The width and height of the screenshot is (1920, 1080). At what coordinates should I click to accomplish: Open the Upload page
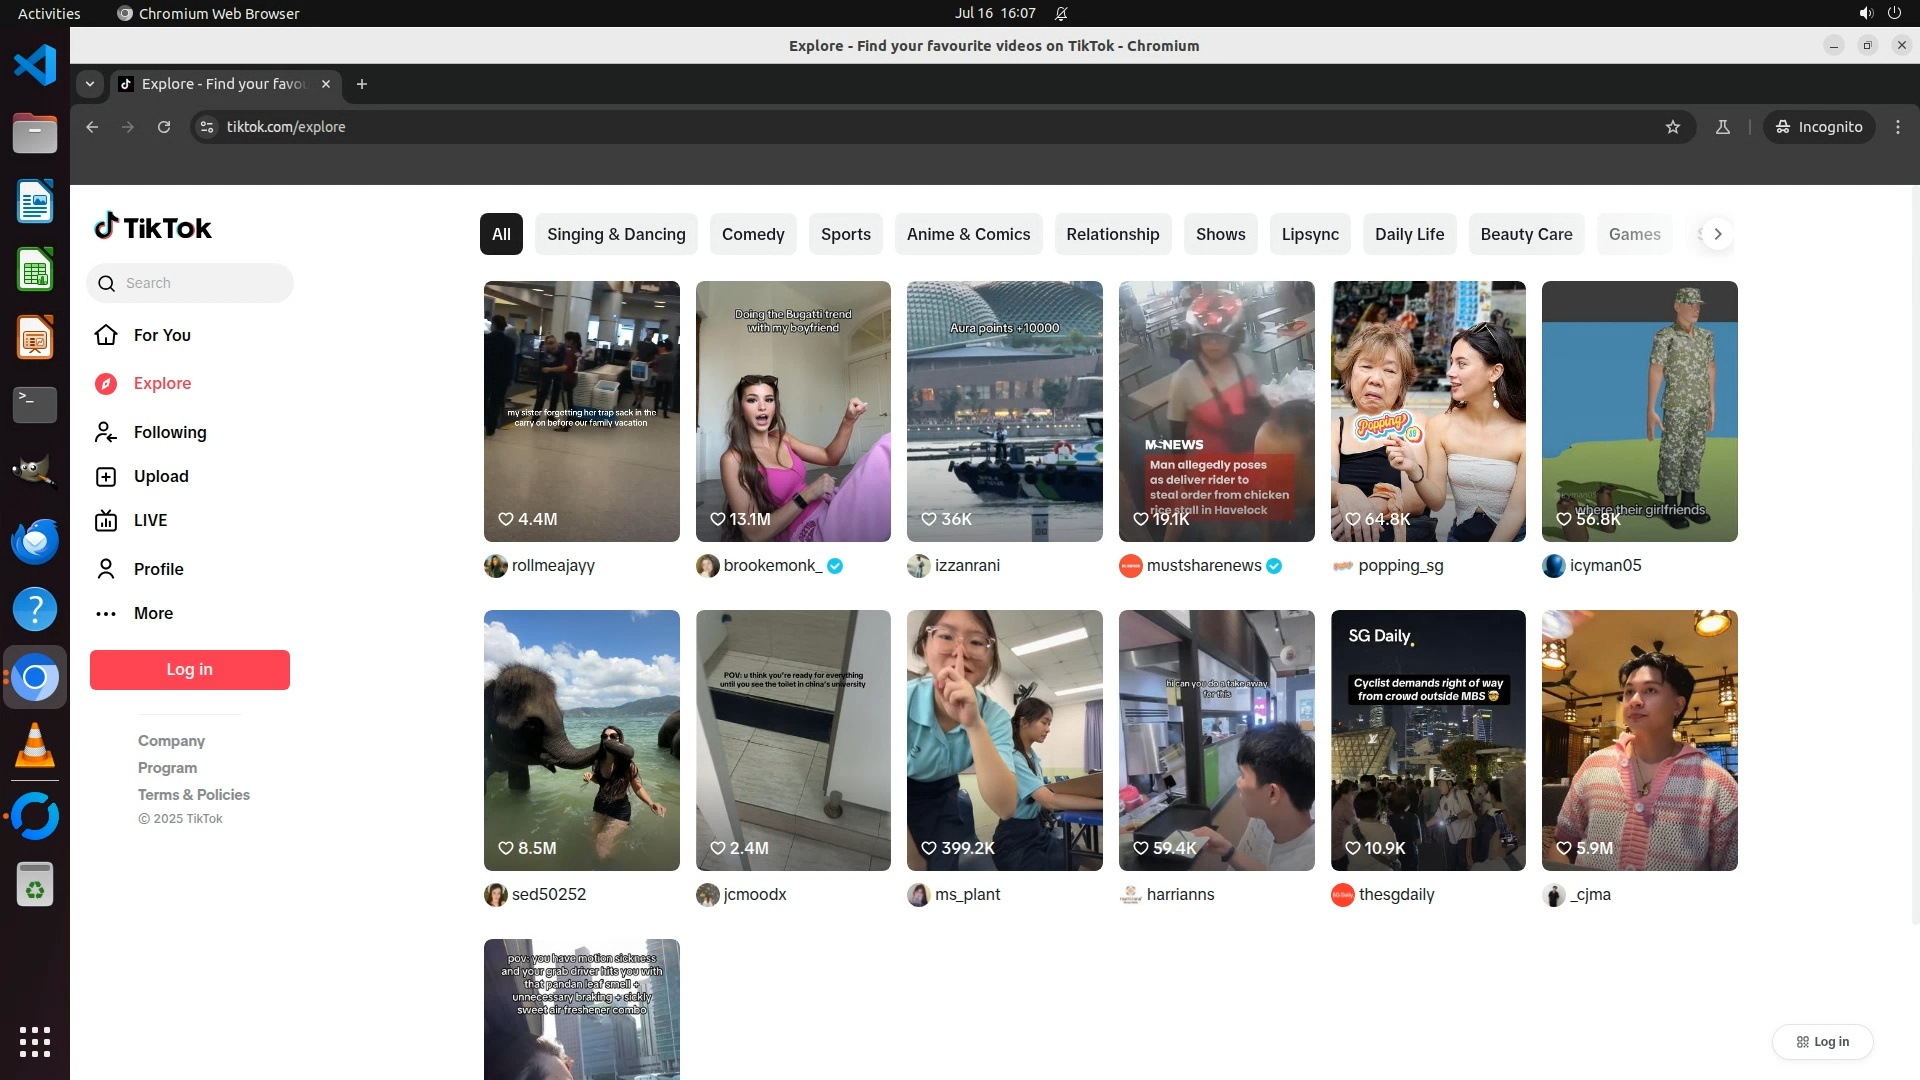pos(160,476)
